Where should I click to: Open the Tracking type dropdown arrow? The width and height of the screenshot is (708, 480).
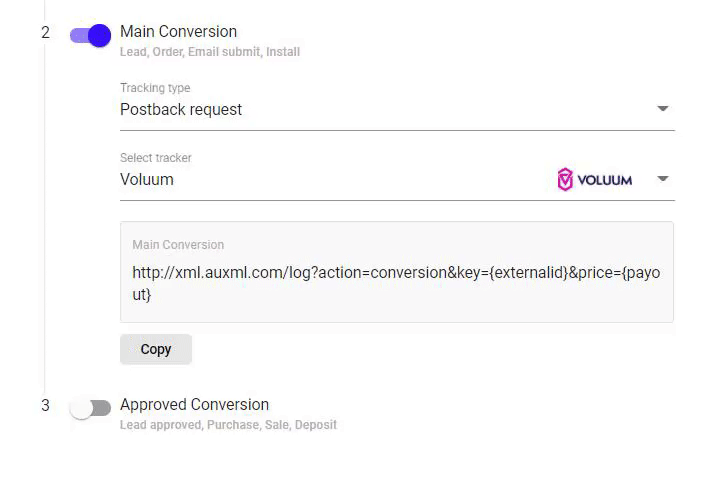[662, 108]
